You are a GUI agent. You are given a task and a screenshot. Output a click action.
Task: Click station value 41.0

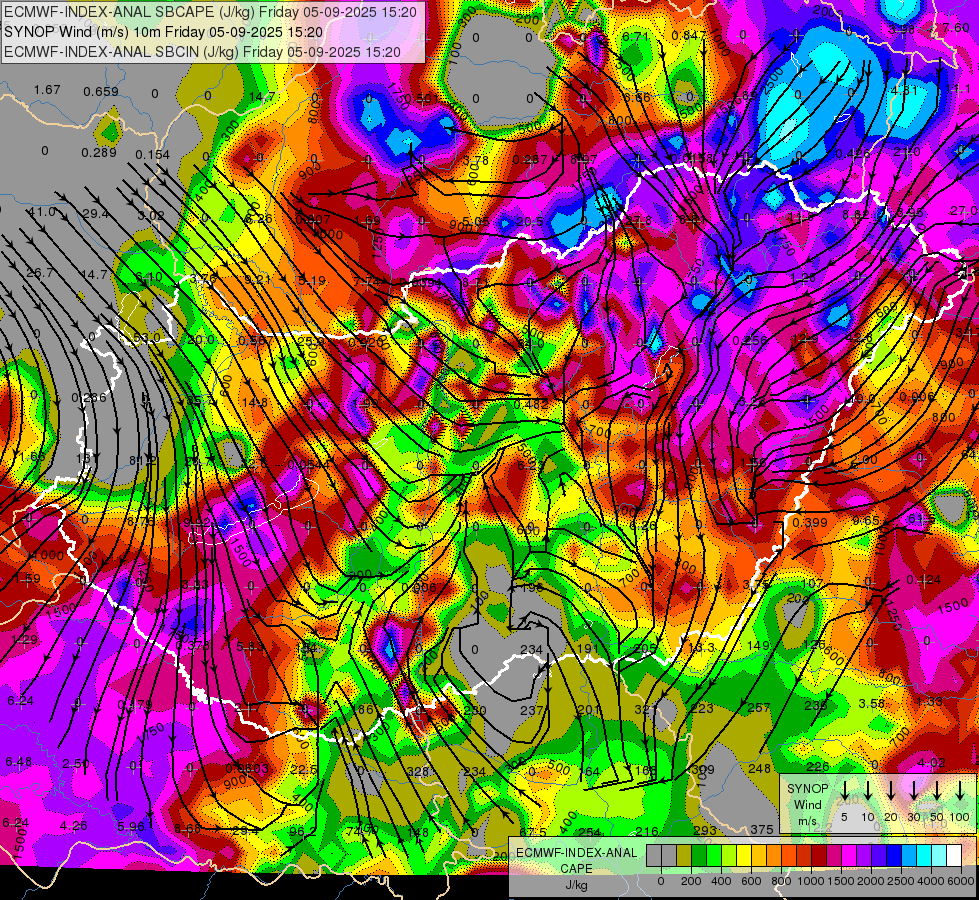[x=41, y=212]
